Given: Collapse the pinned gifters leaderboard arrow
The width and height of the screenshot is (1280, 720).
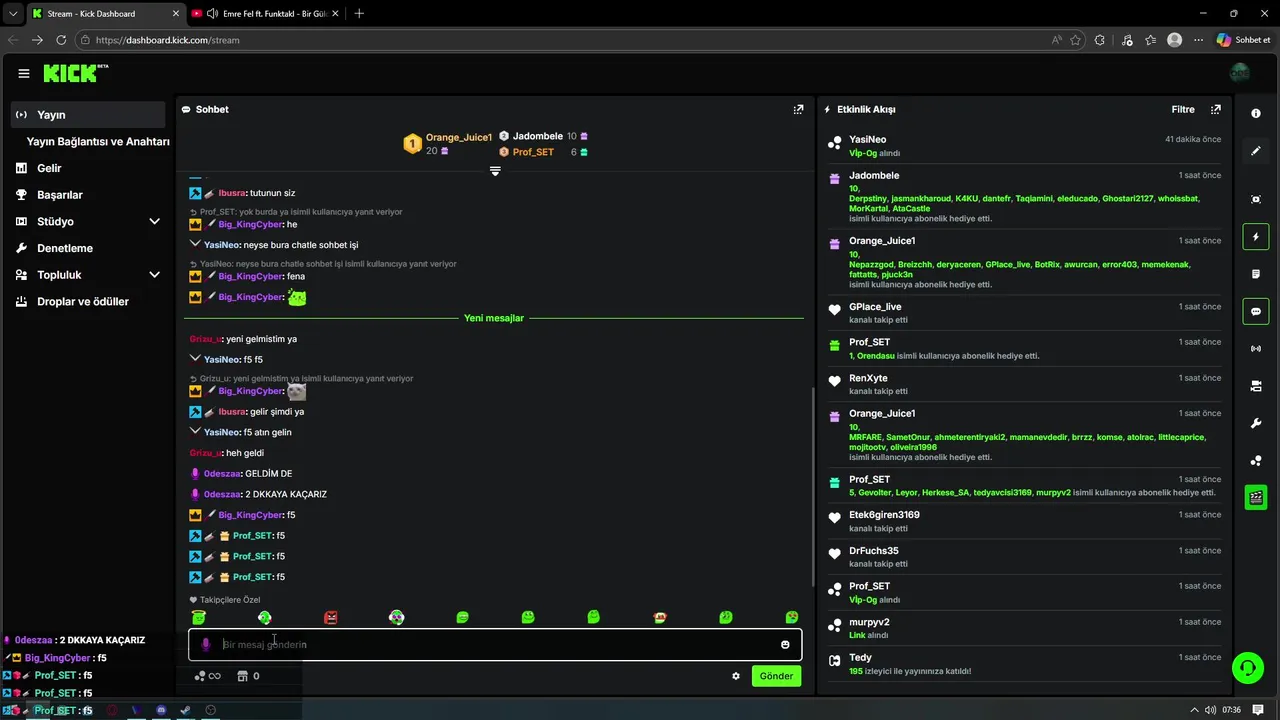Looking at the screenshot, I should pyautogui.click(x=495, y=172).
